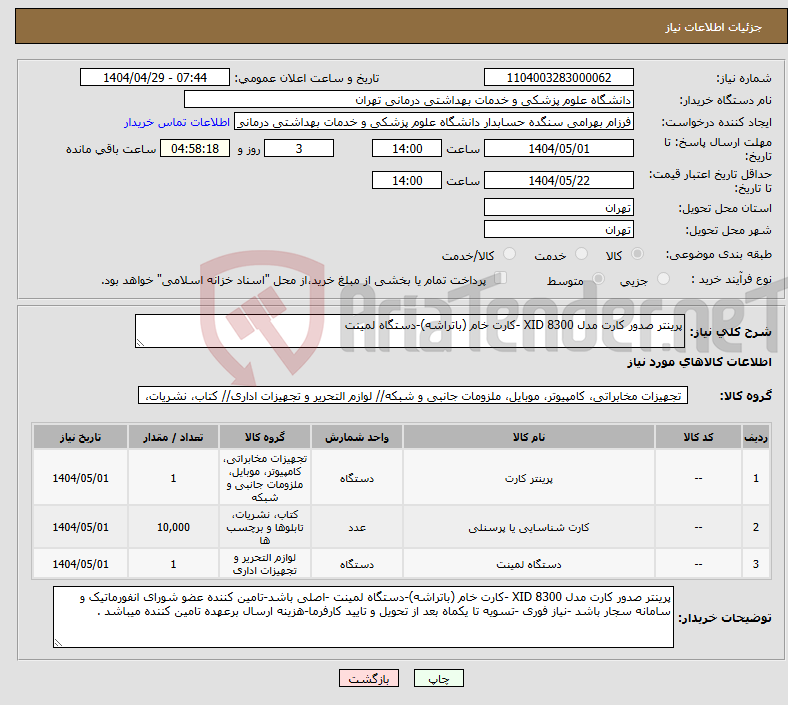Click the نام کالا column header
The height and width of the screenshot is (705, 788).
529,437
